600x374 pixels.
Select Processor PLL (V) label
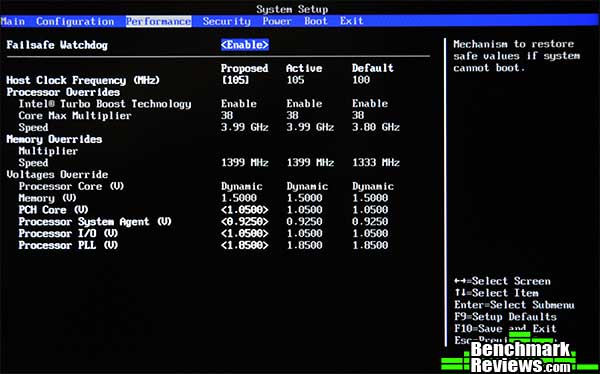click(68, 245)
